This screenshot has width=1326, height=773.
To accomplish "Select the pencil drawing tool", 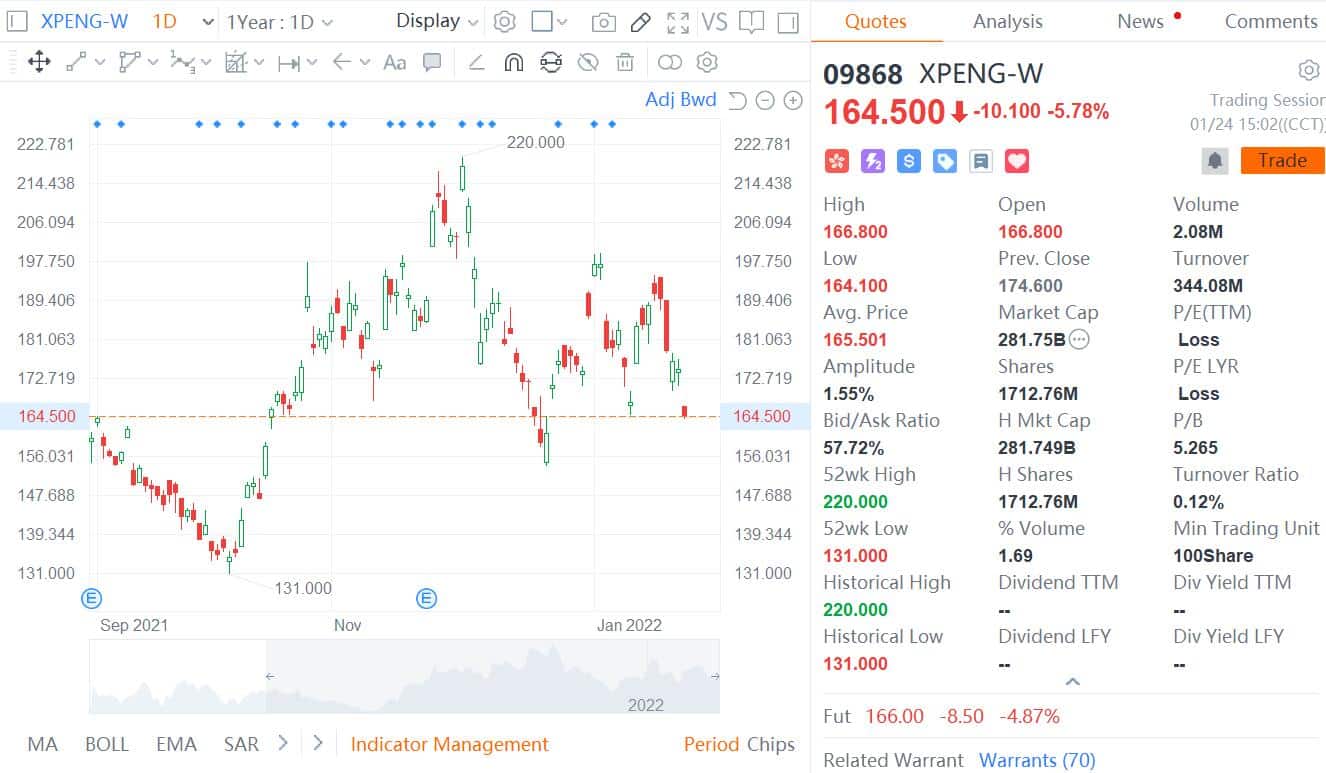I will coord(640,22).
